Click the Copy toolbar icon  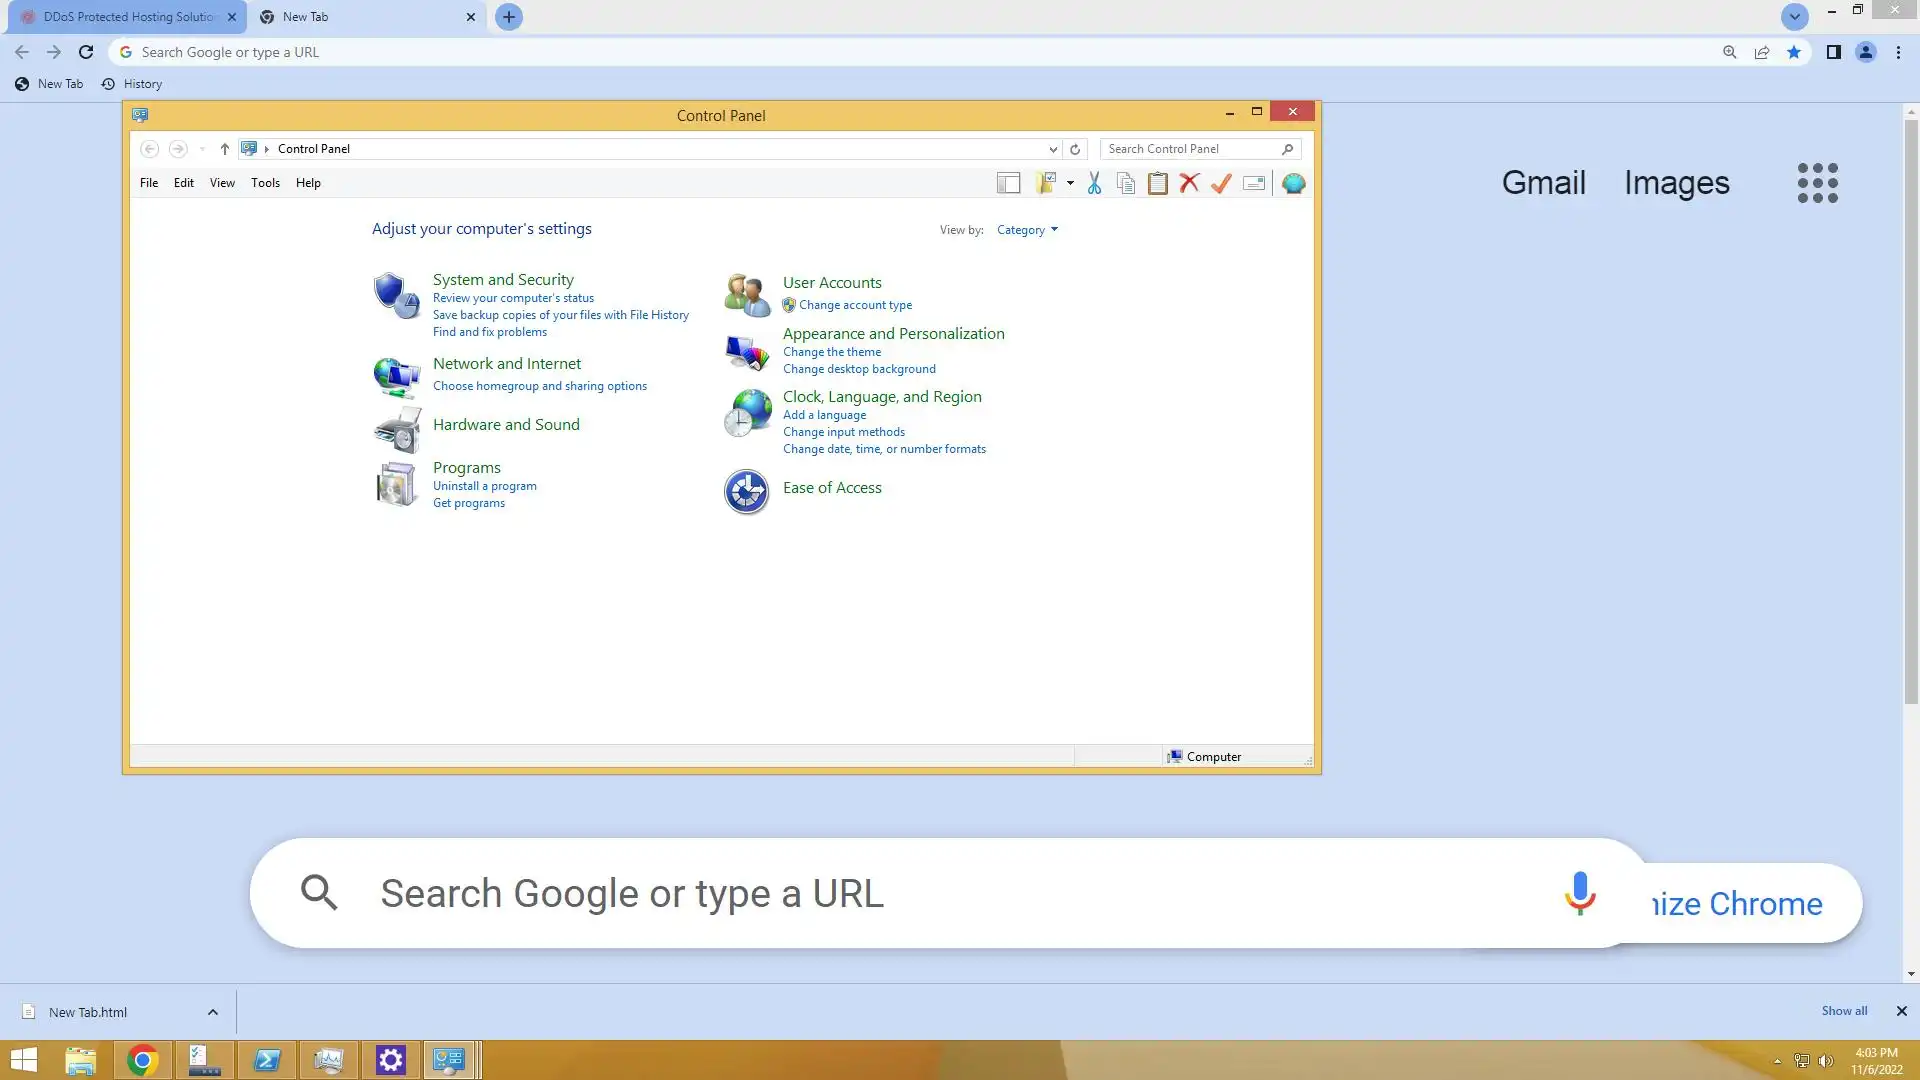(1126, 183)
